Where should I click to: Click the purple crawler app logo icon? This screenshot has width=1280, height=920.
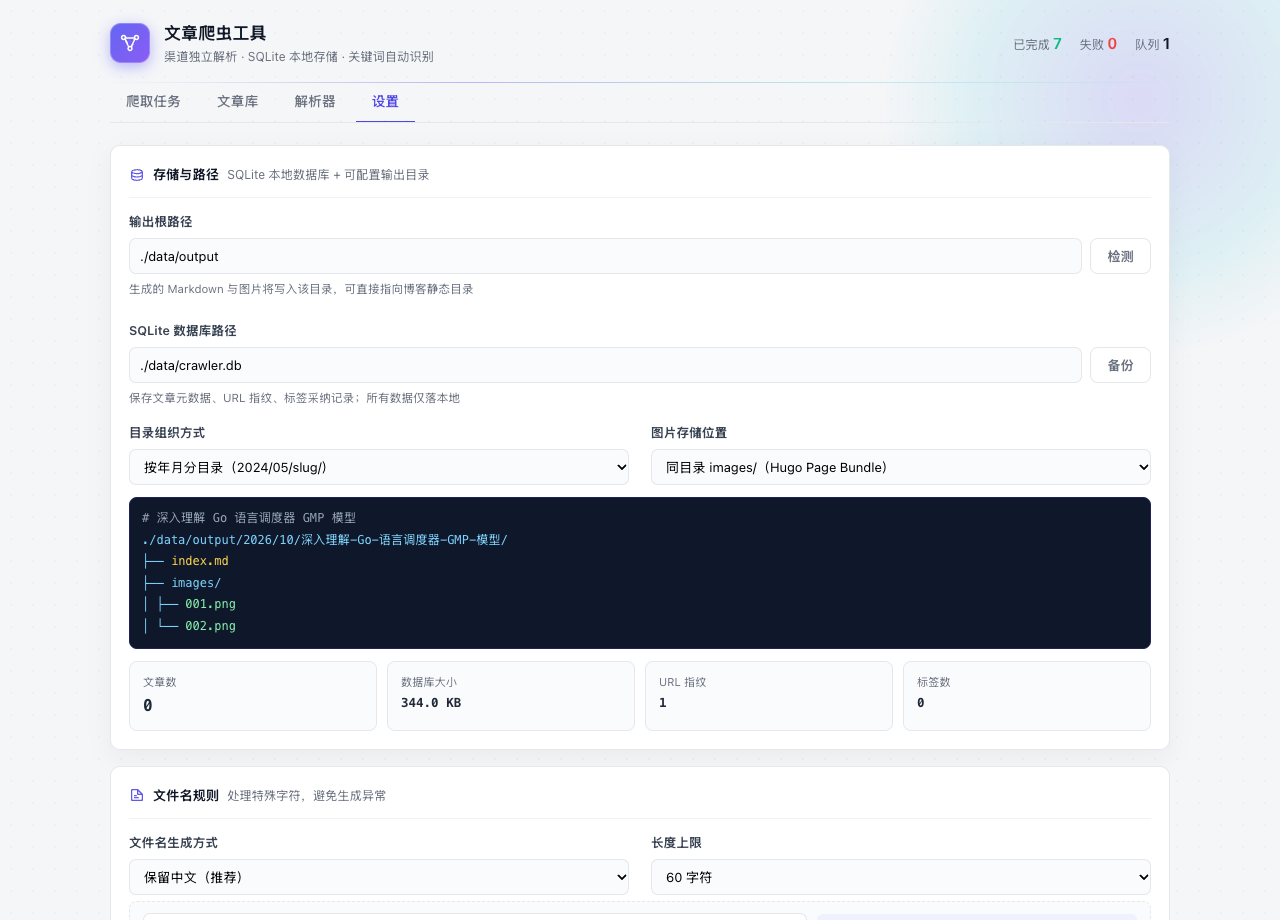[130, 43]
